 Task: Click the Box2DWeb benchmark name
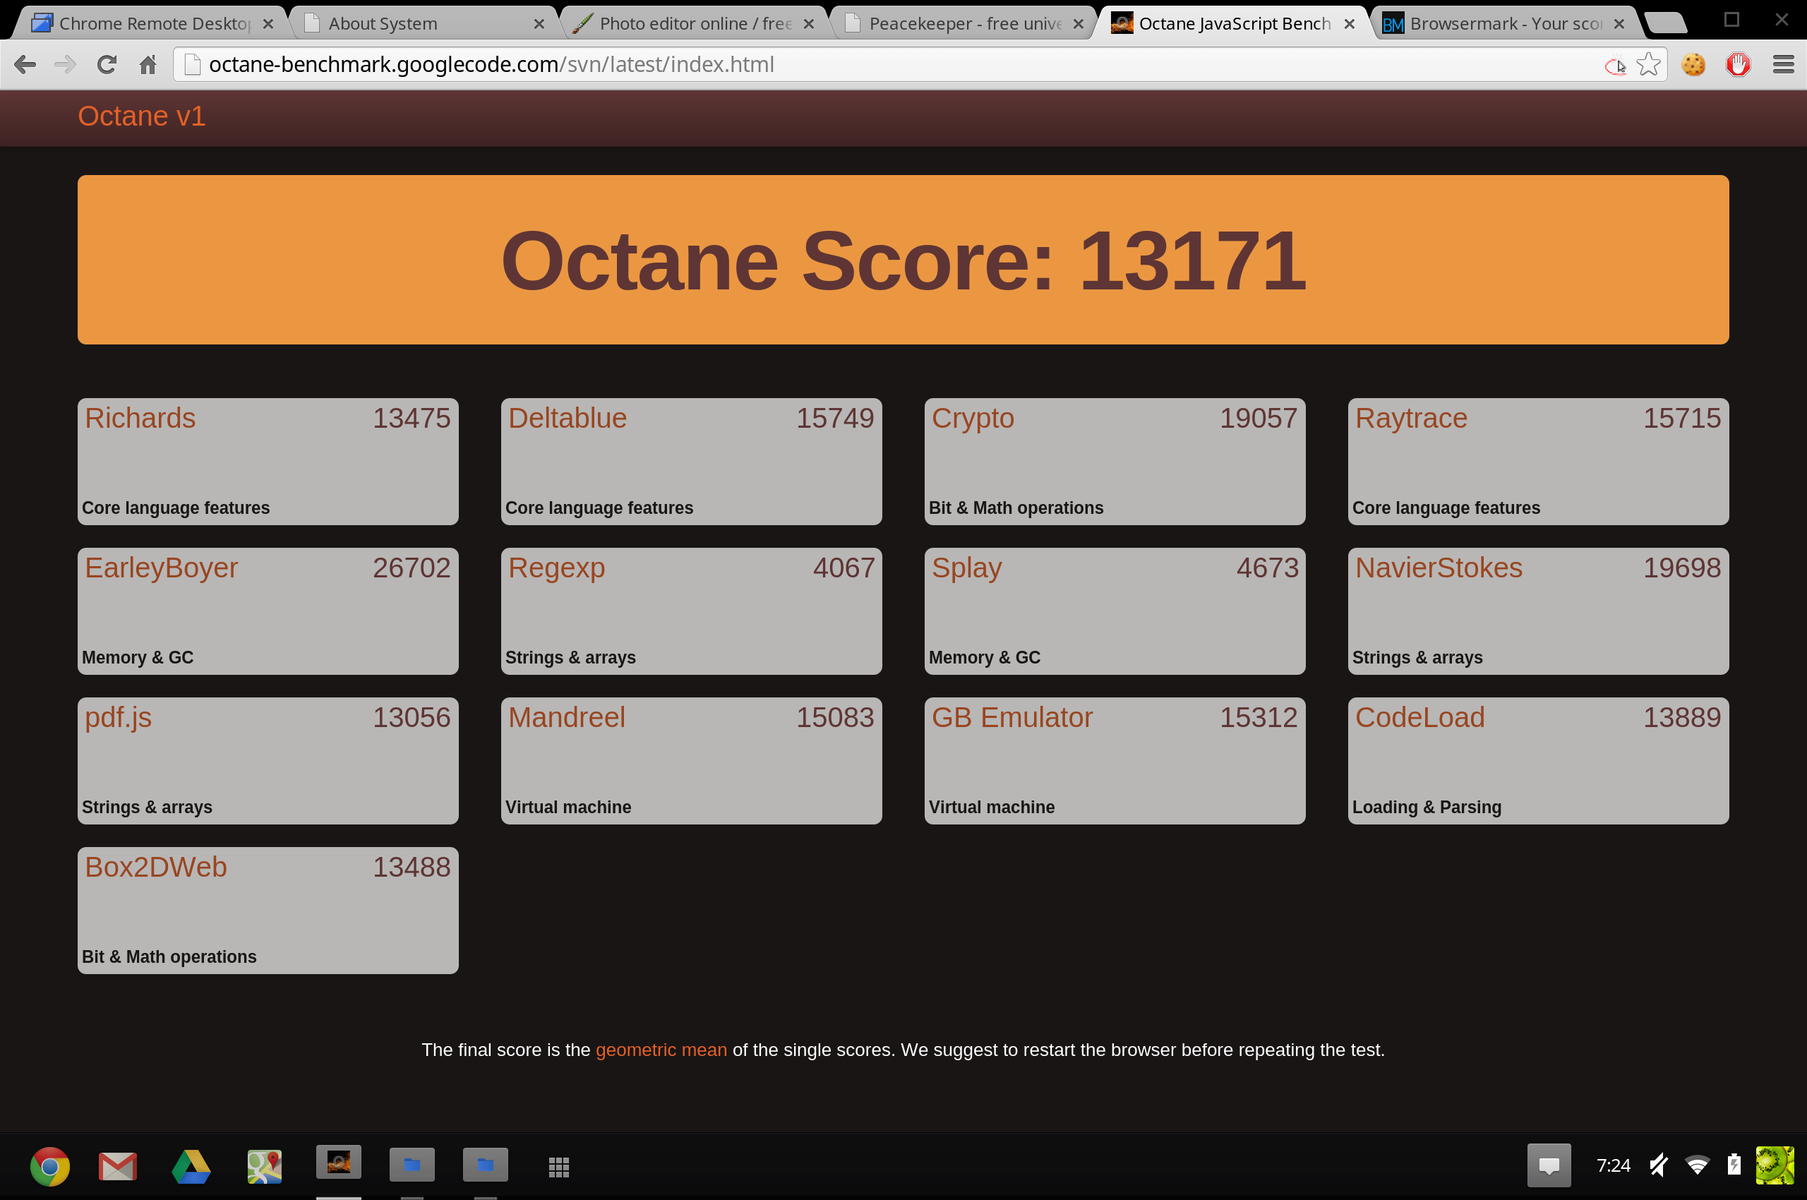tap(156, 867)
